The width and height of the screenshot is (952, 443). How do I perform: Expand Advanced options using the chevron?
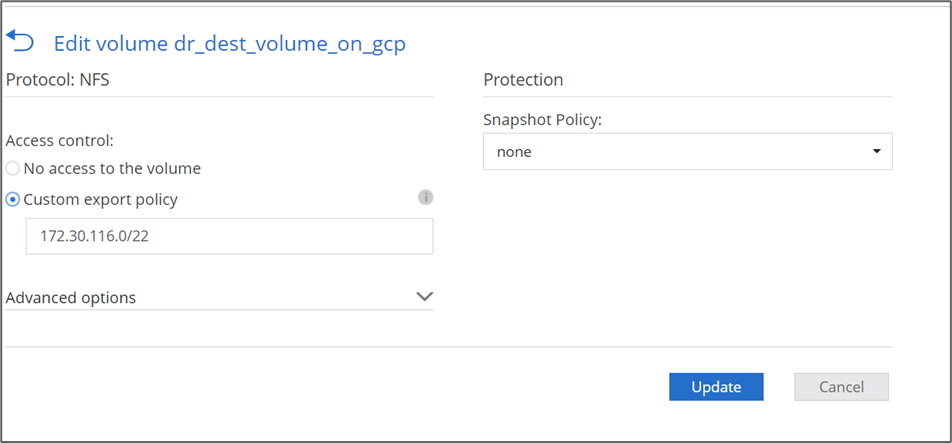coord(424,297)
